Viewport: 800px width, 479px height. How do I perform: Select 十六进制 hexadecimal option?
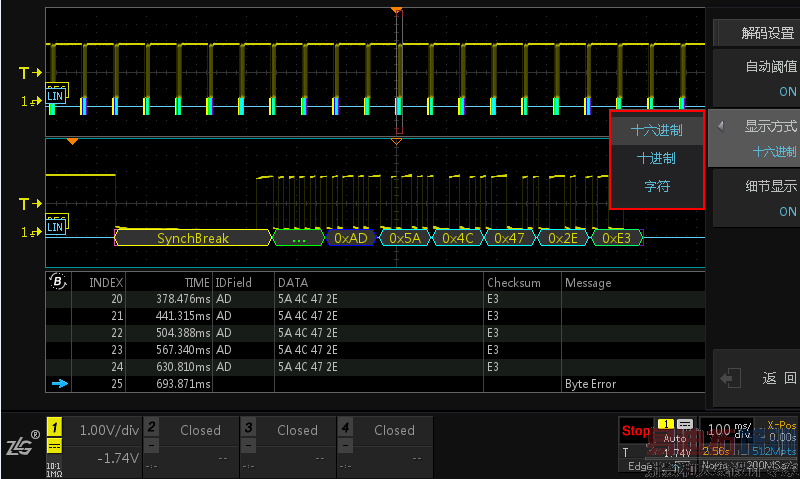click(x=657, y=130)
